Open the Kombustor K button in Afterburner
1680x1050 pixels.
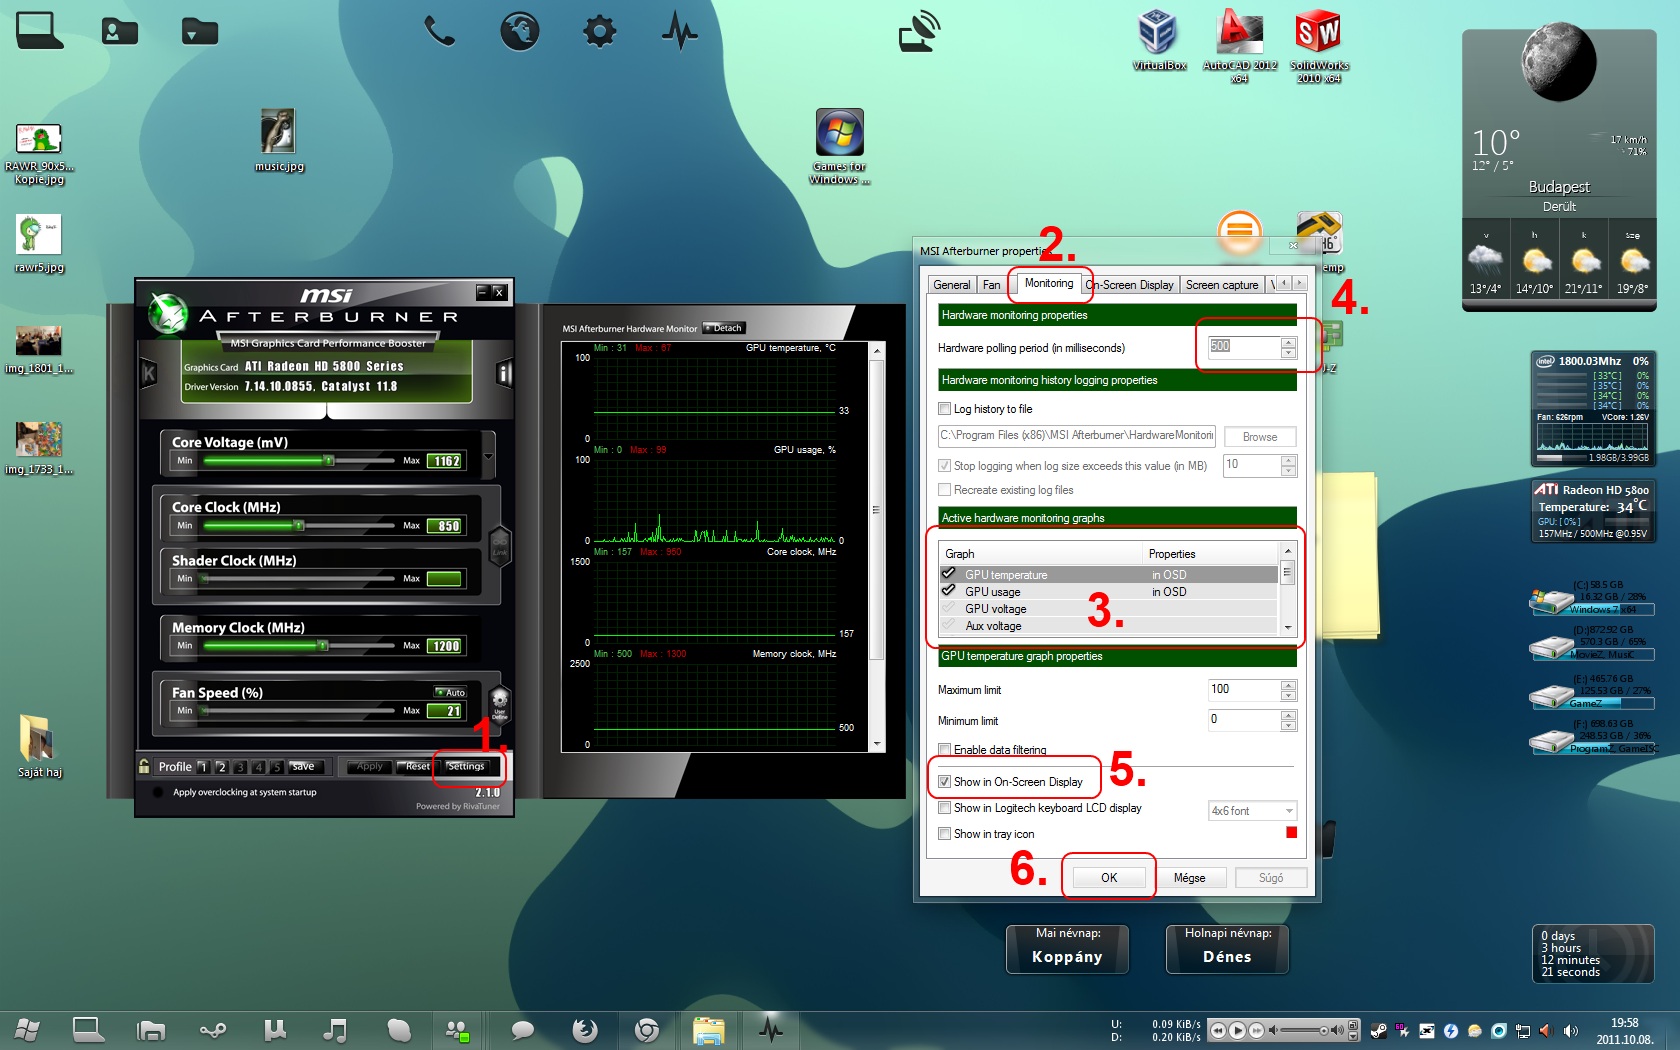coord(149,374)
